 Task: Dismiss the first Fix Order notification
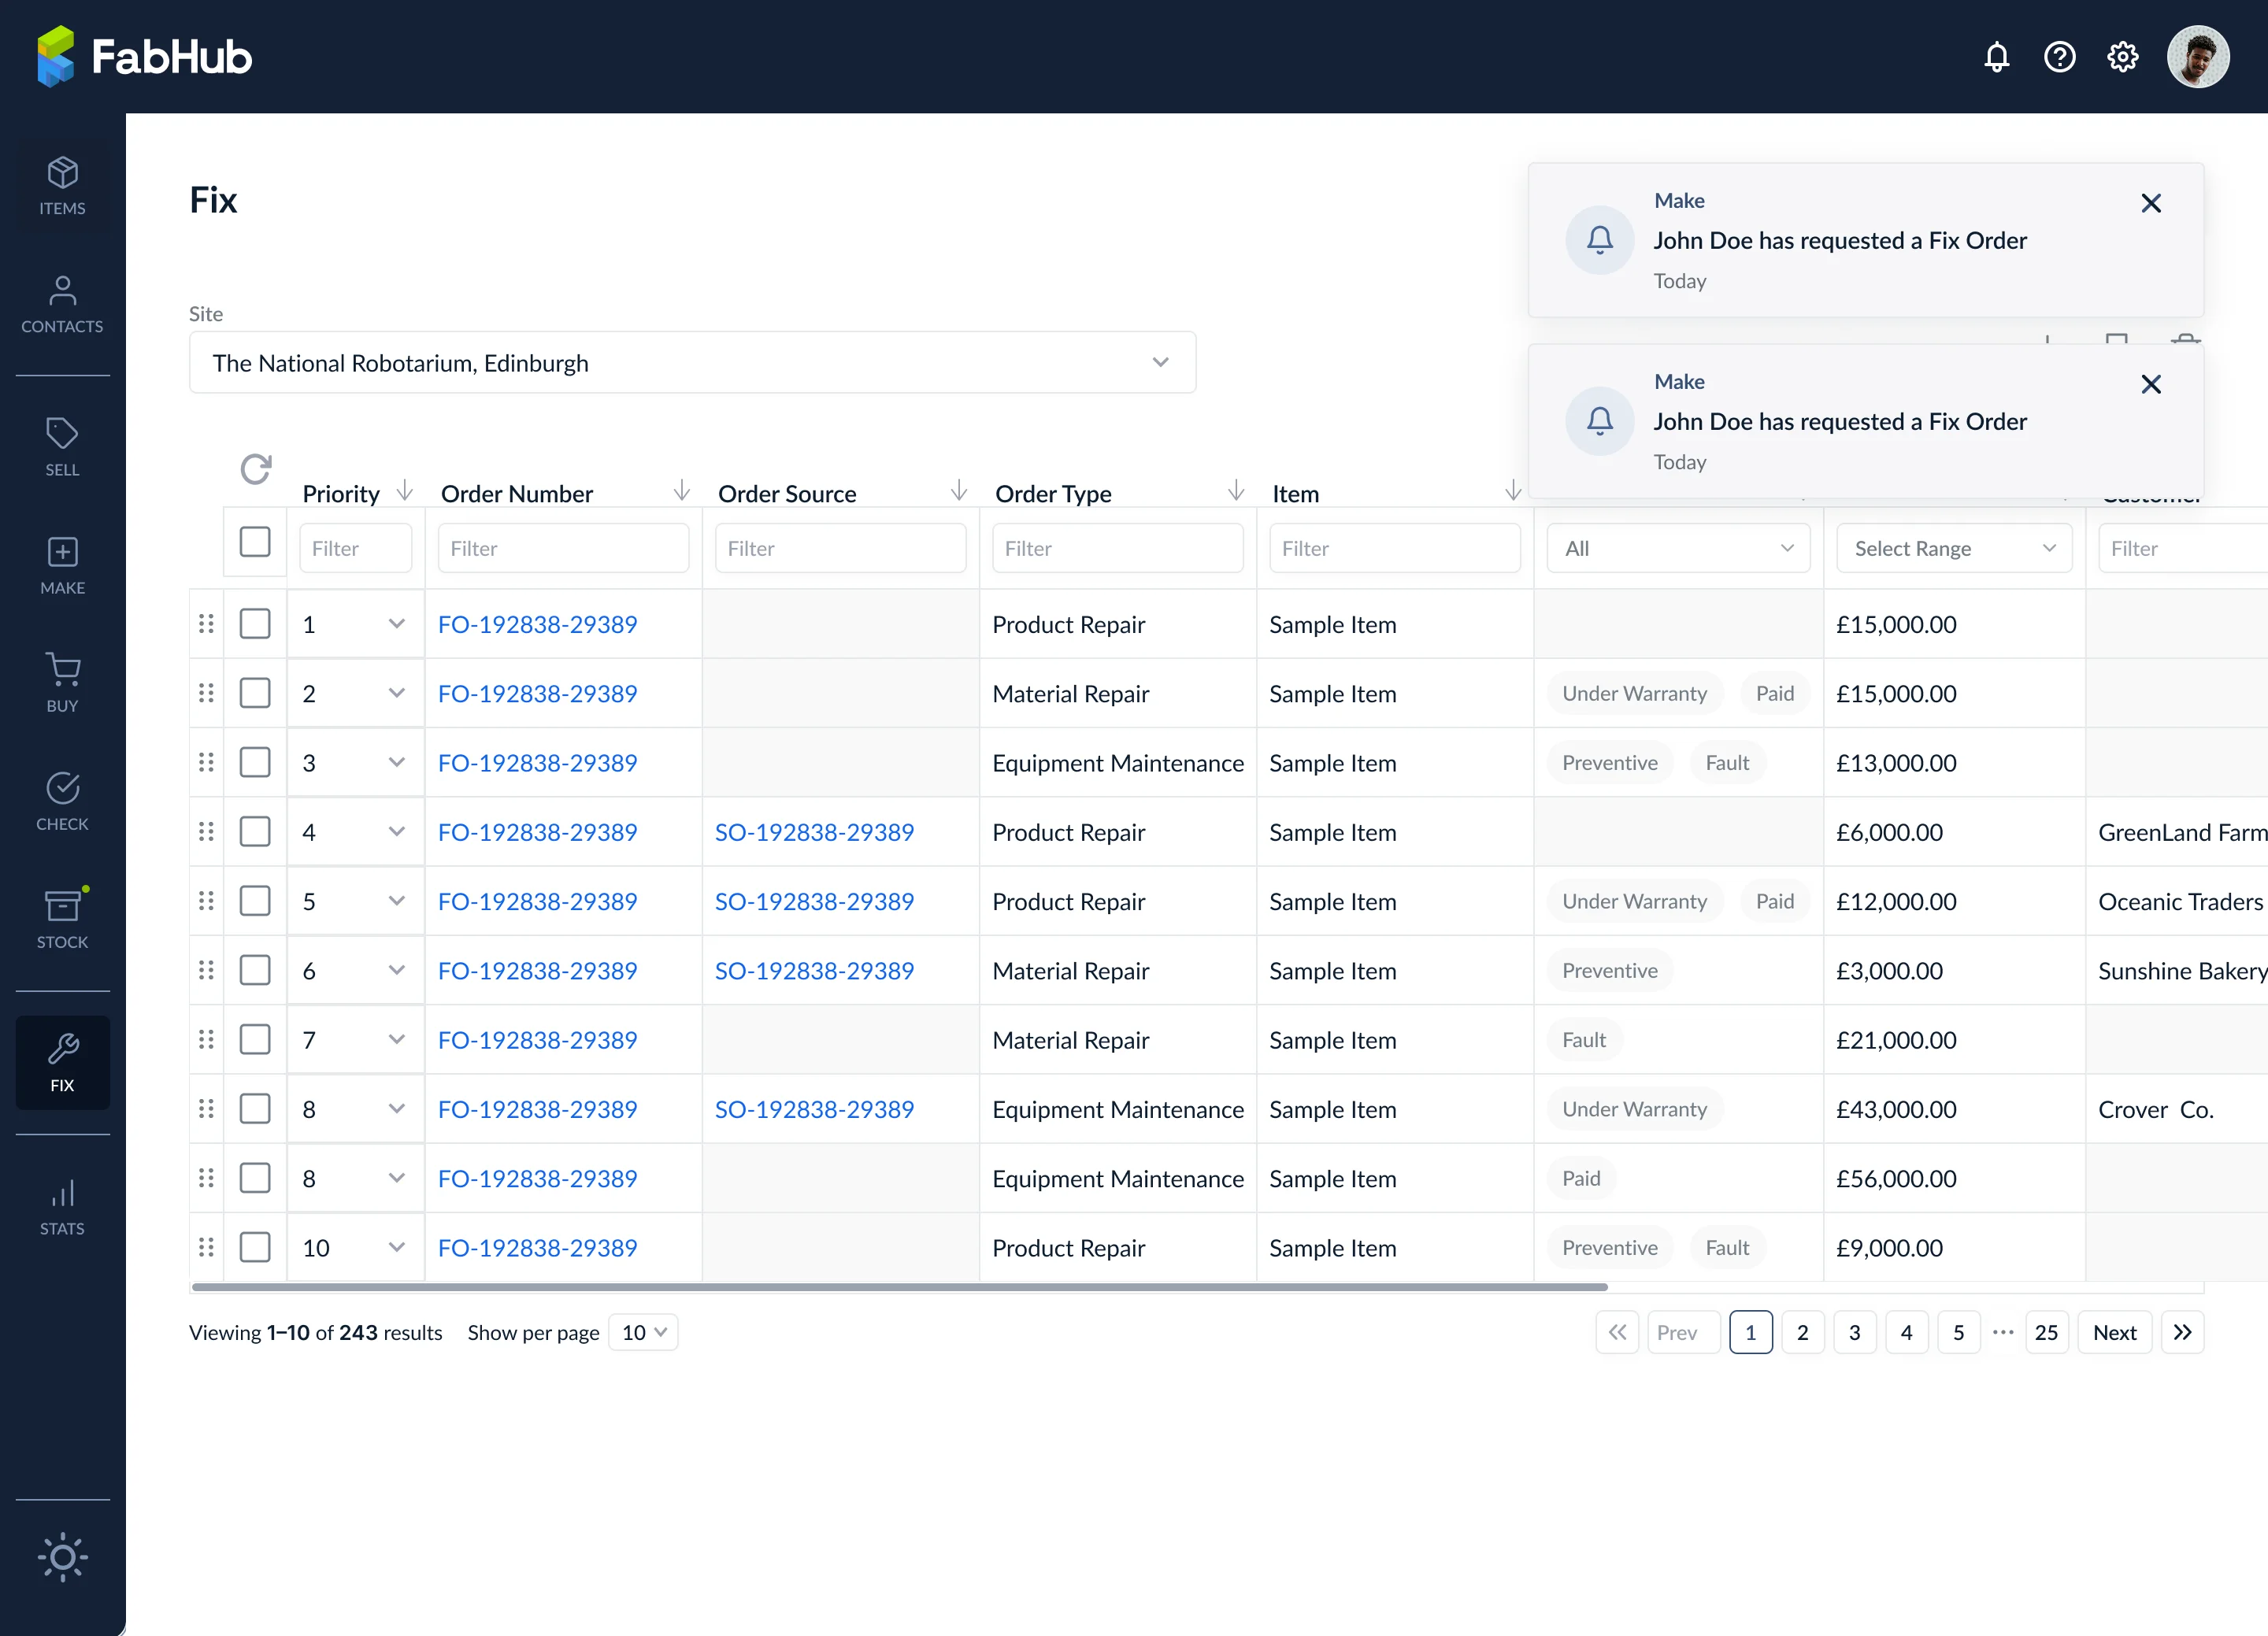(2151, 204)
